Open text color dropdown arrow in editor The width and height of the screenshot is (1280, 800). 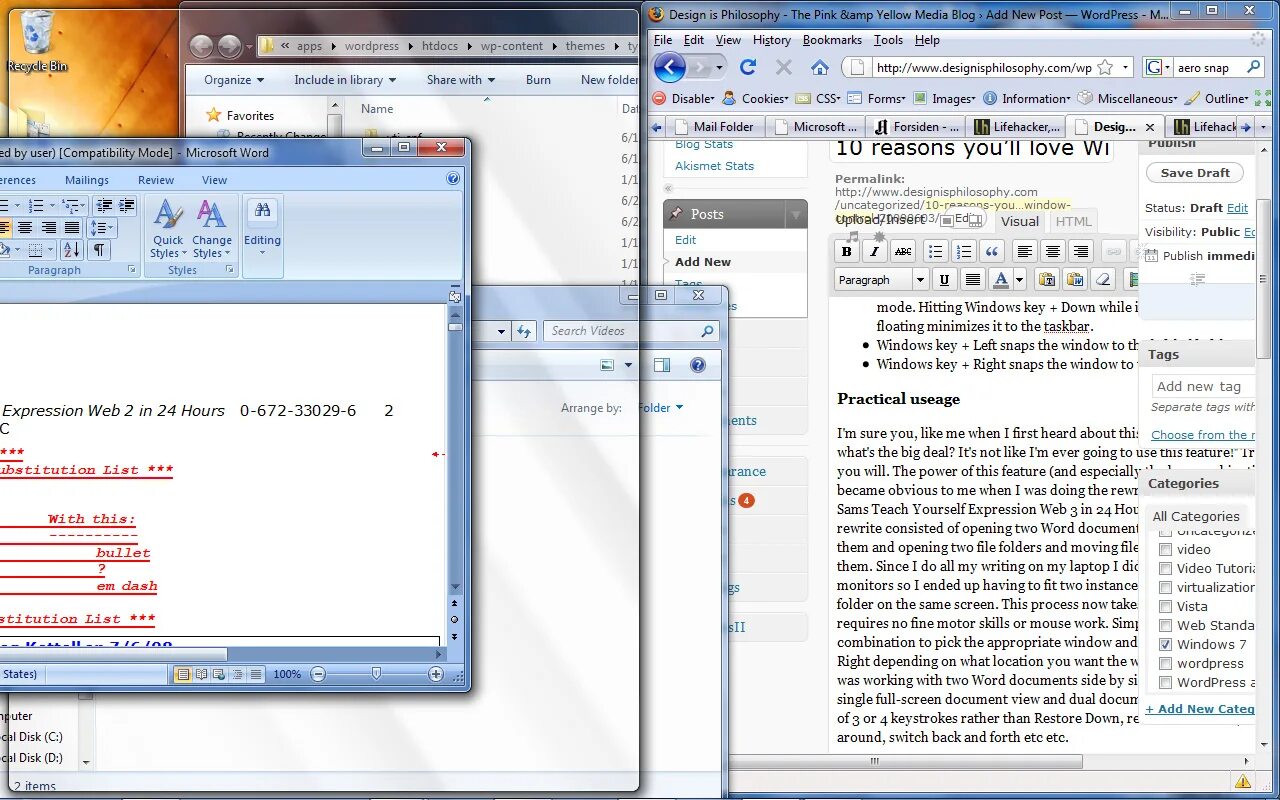click(x=1019, y=279)
